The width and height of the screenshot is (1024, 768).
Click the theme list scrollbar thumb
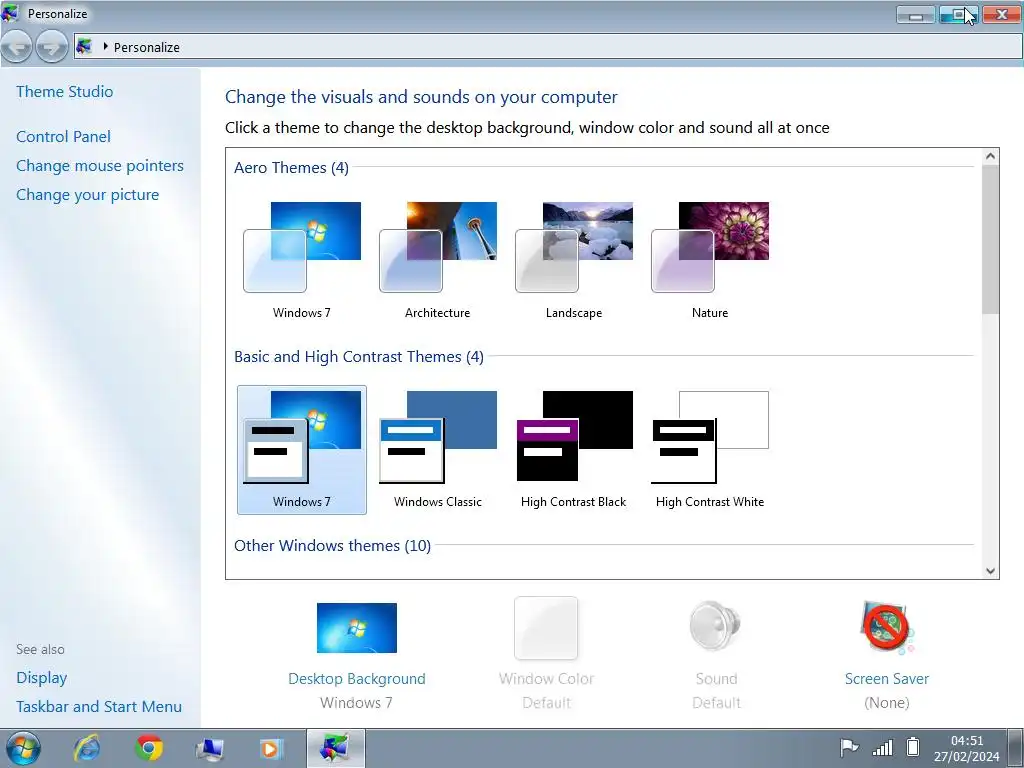click(x=990, y=240)
